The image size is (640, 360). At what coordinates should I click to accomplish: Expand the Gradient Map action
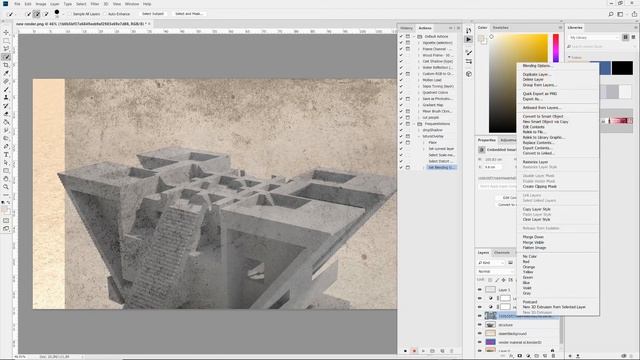(x=419, y=105)
